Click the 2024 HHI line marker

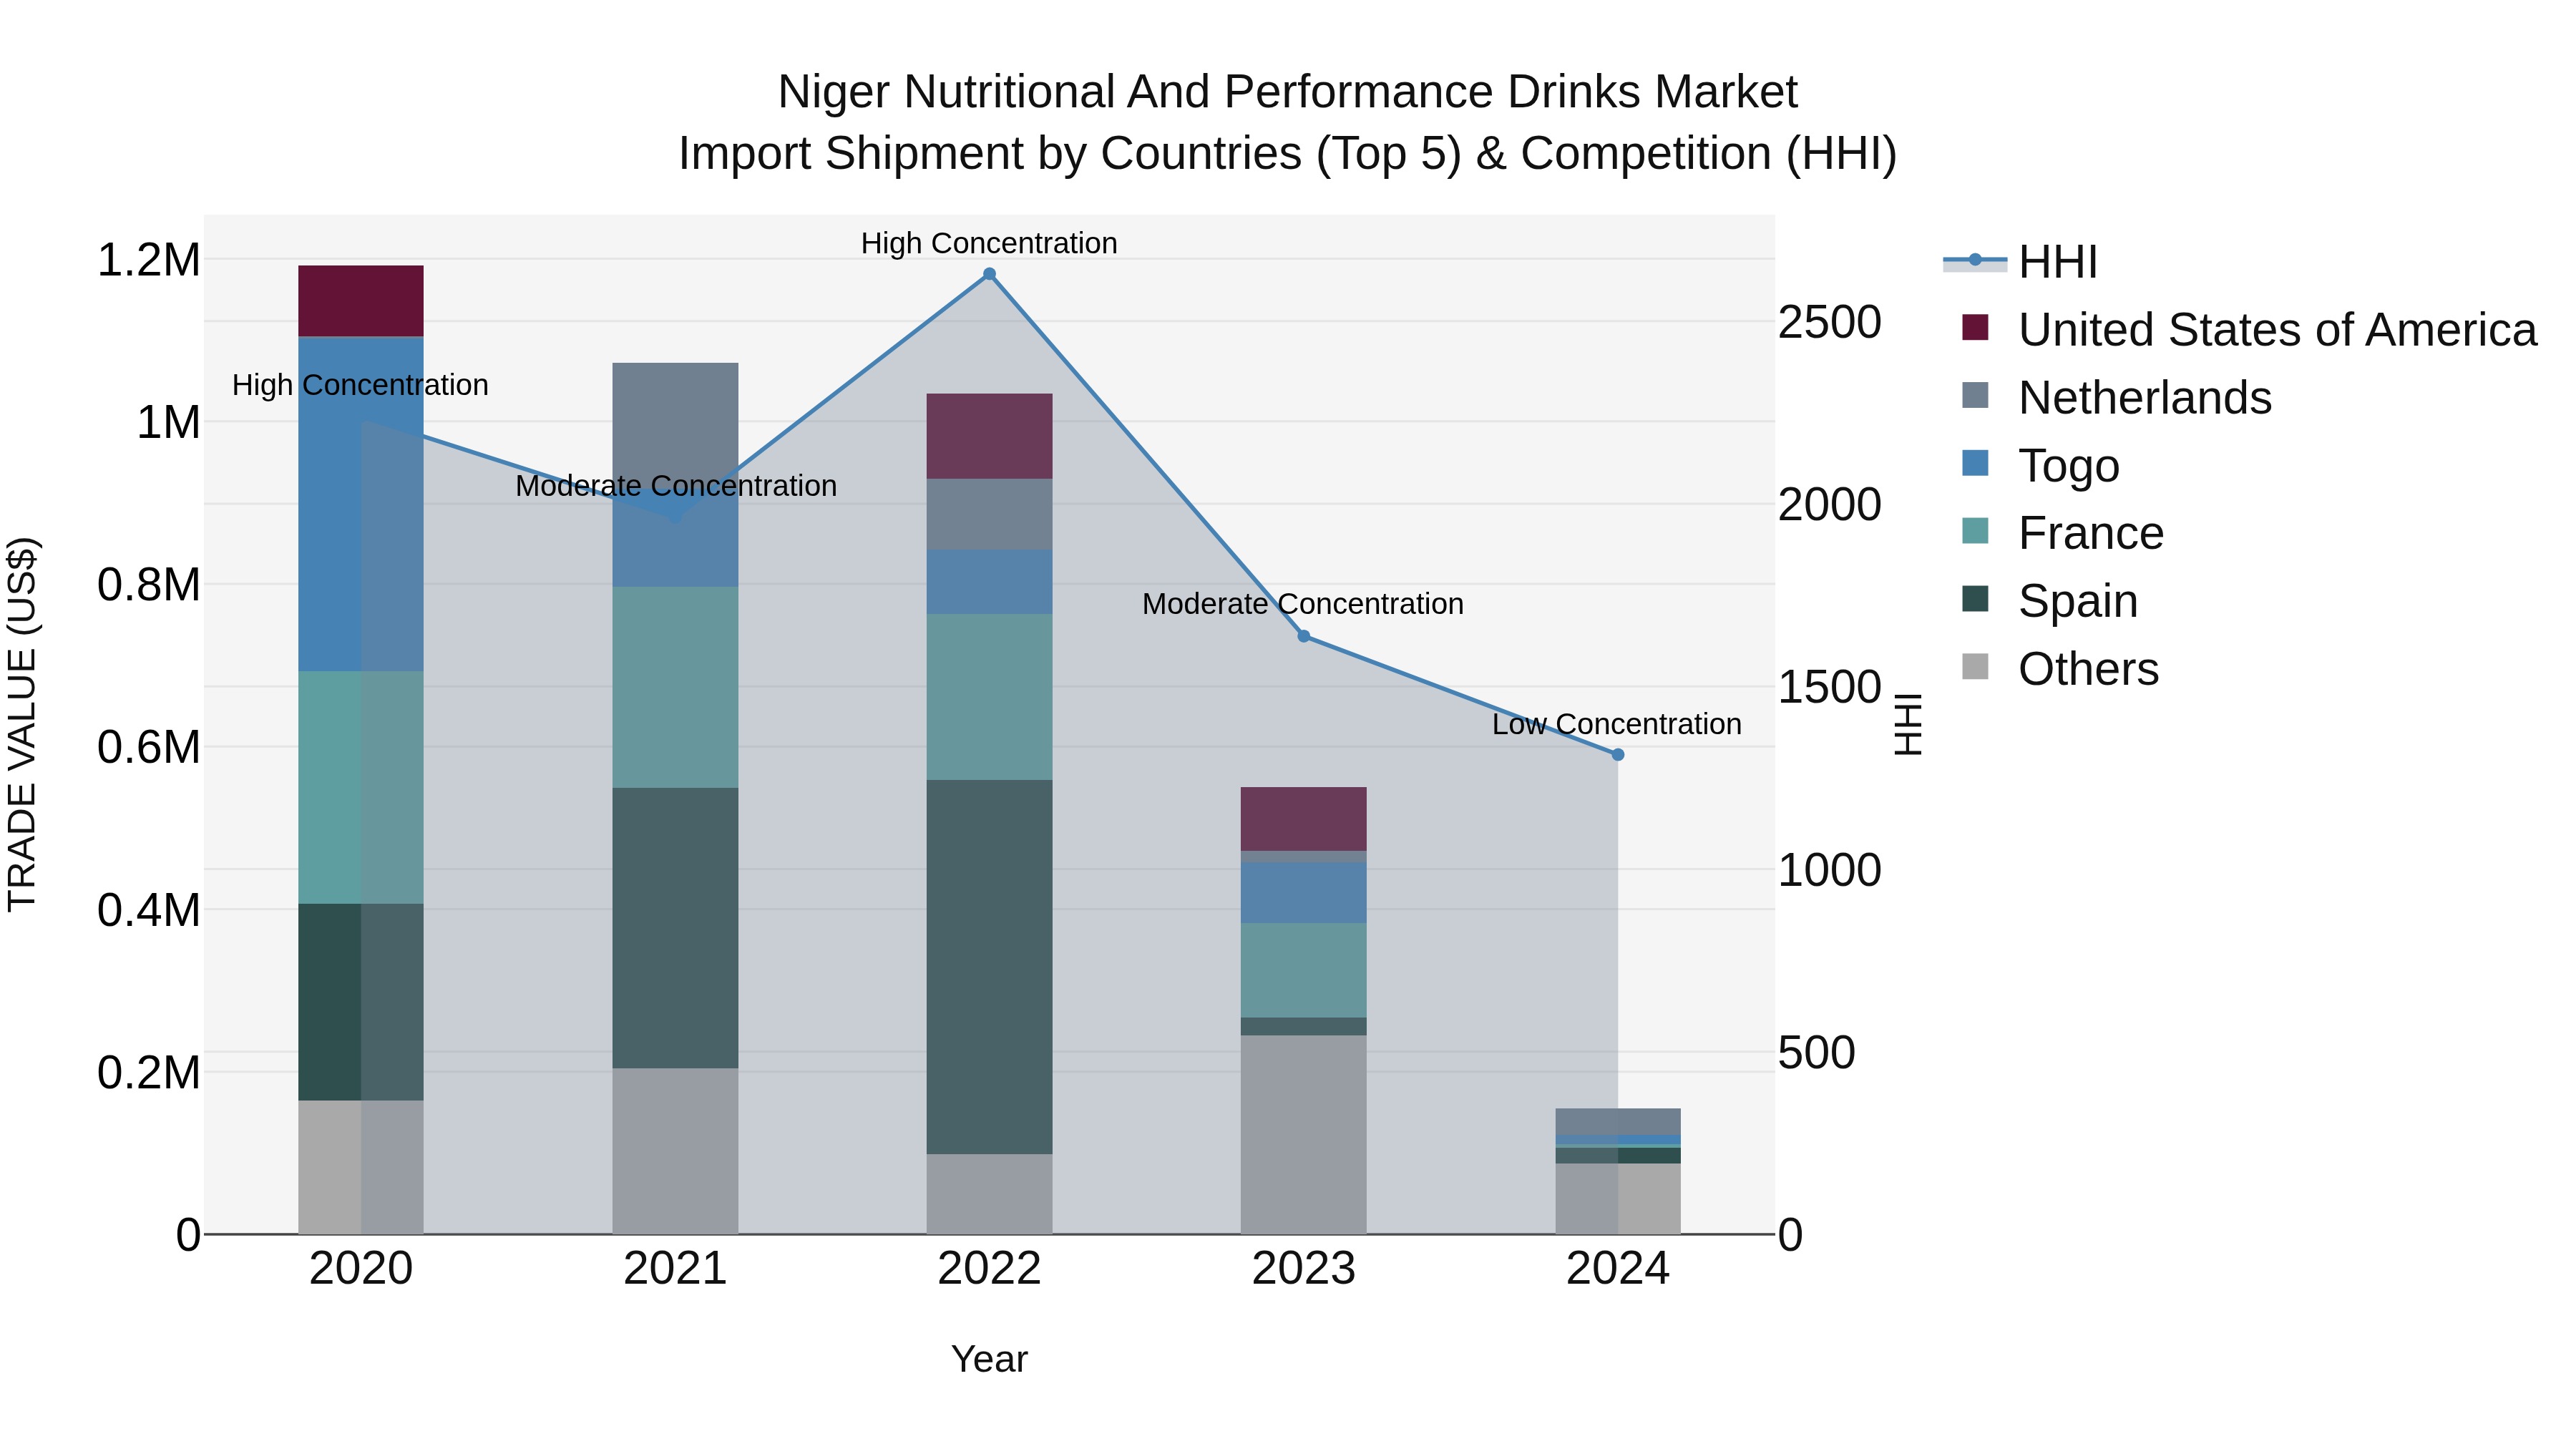pos(1618,755)
